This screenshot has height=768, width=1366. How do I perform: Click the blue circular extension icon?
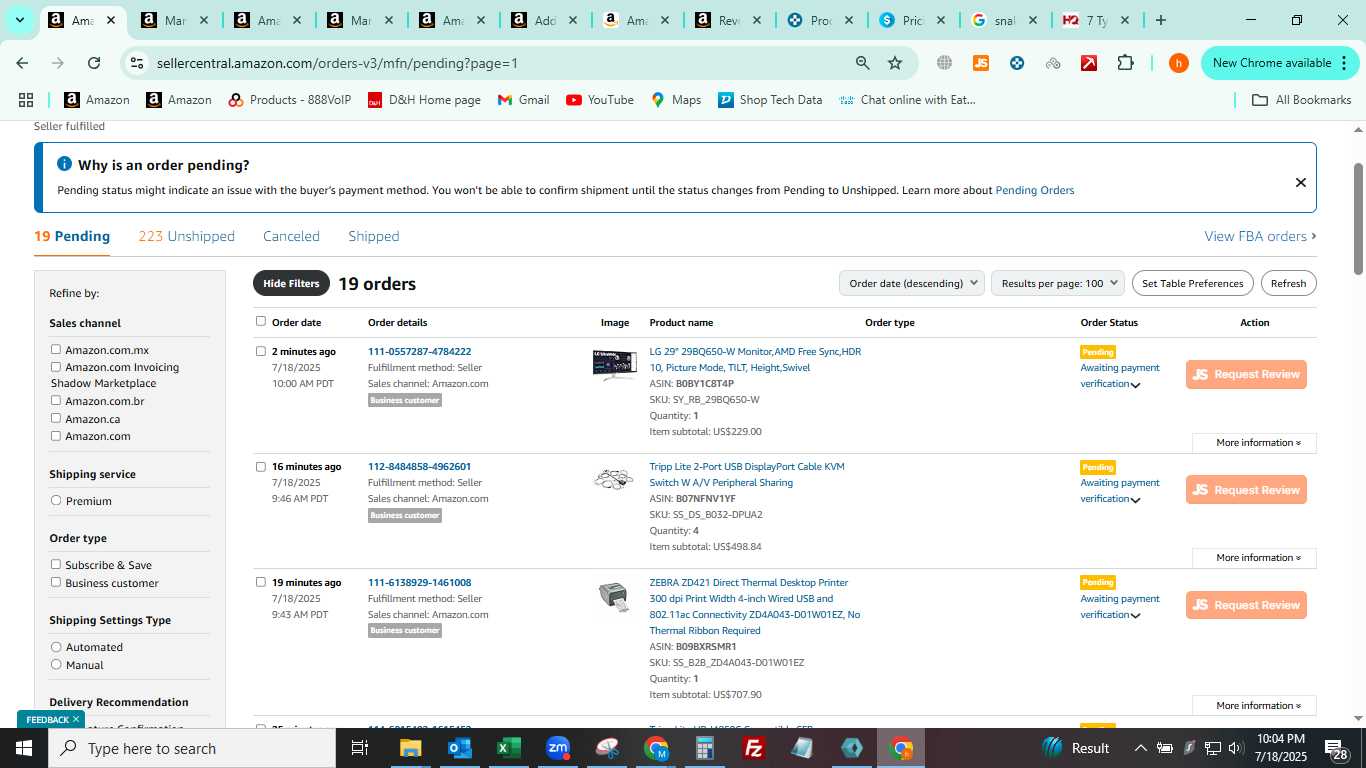(x=1017, y=63)
